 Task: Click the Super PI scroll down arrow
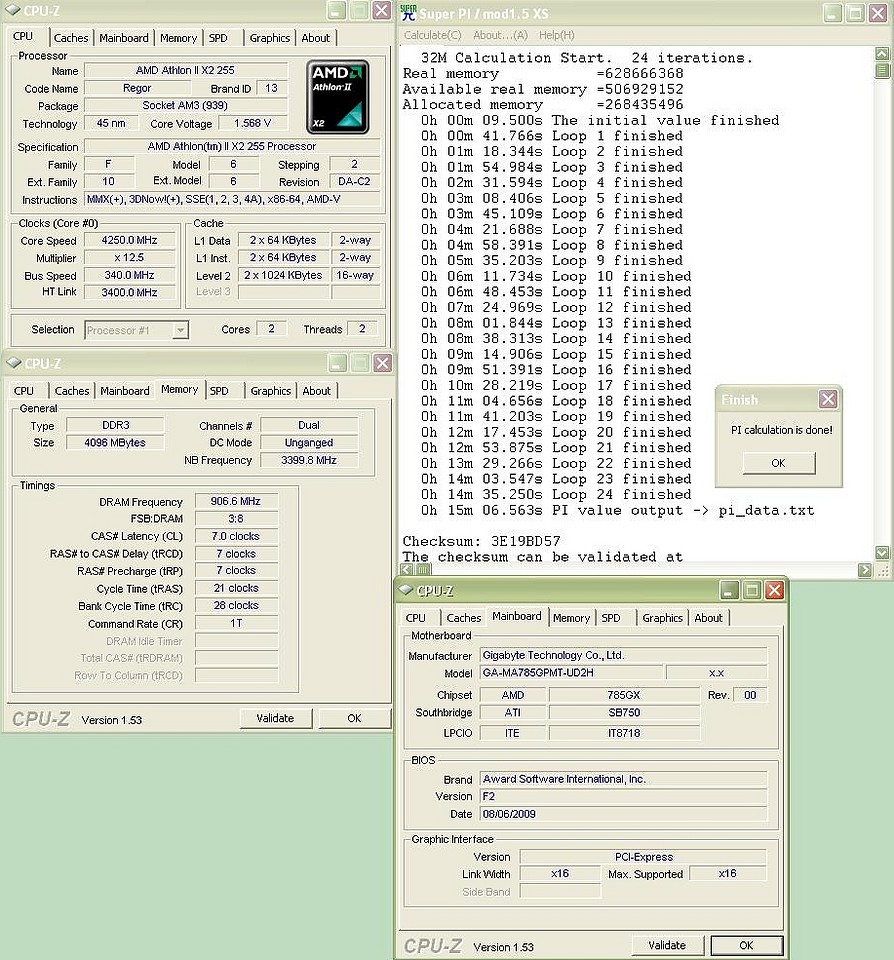pyautogui.click(x=882, y=553)
